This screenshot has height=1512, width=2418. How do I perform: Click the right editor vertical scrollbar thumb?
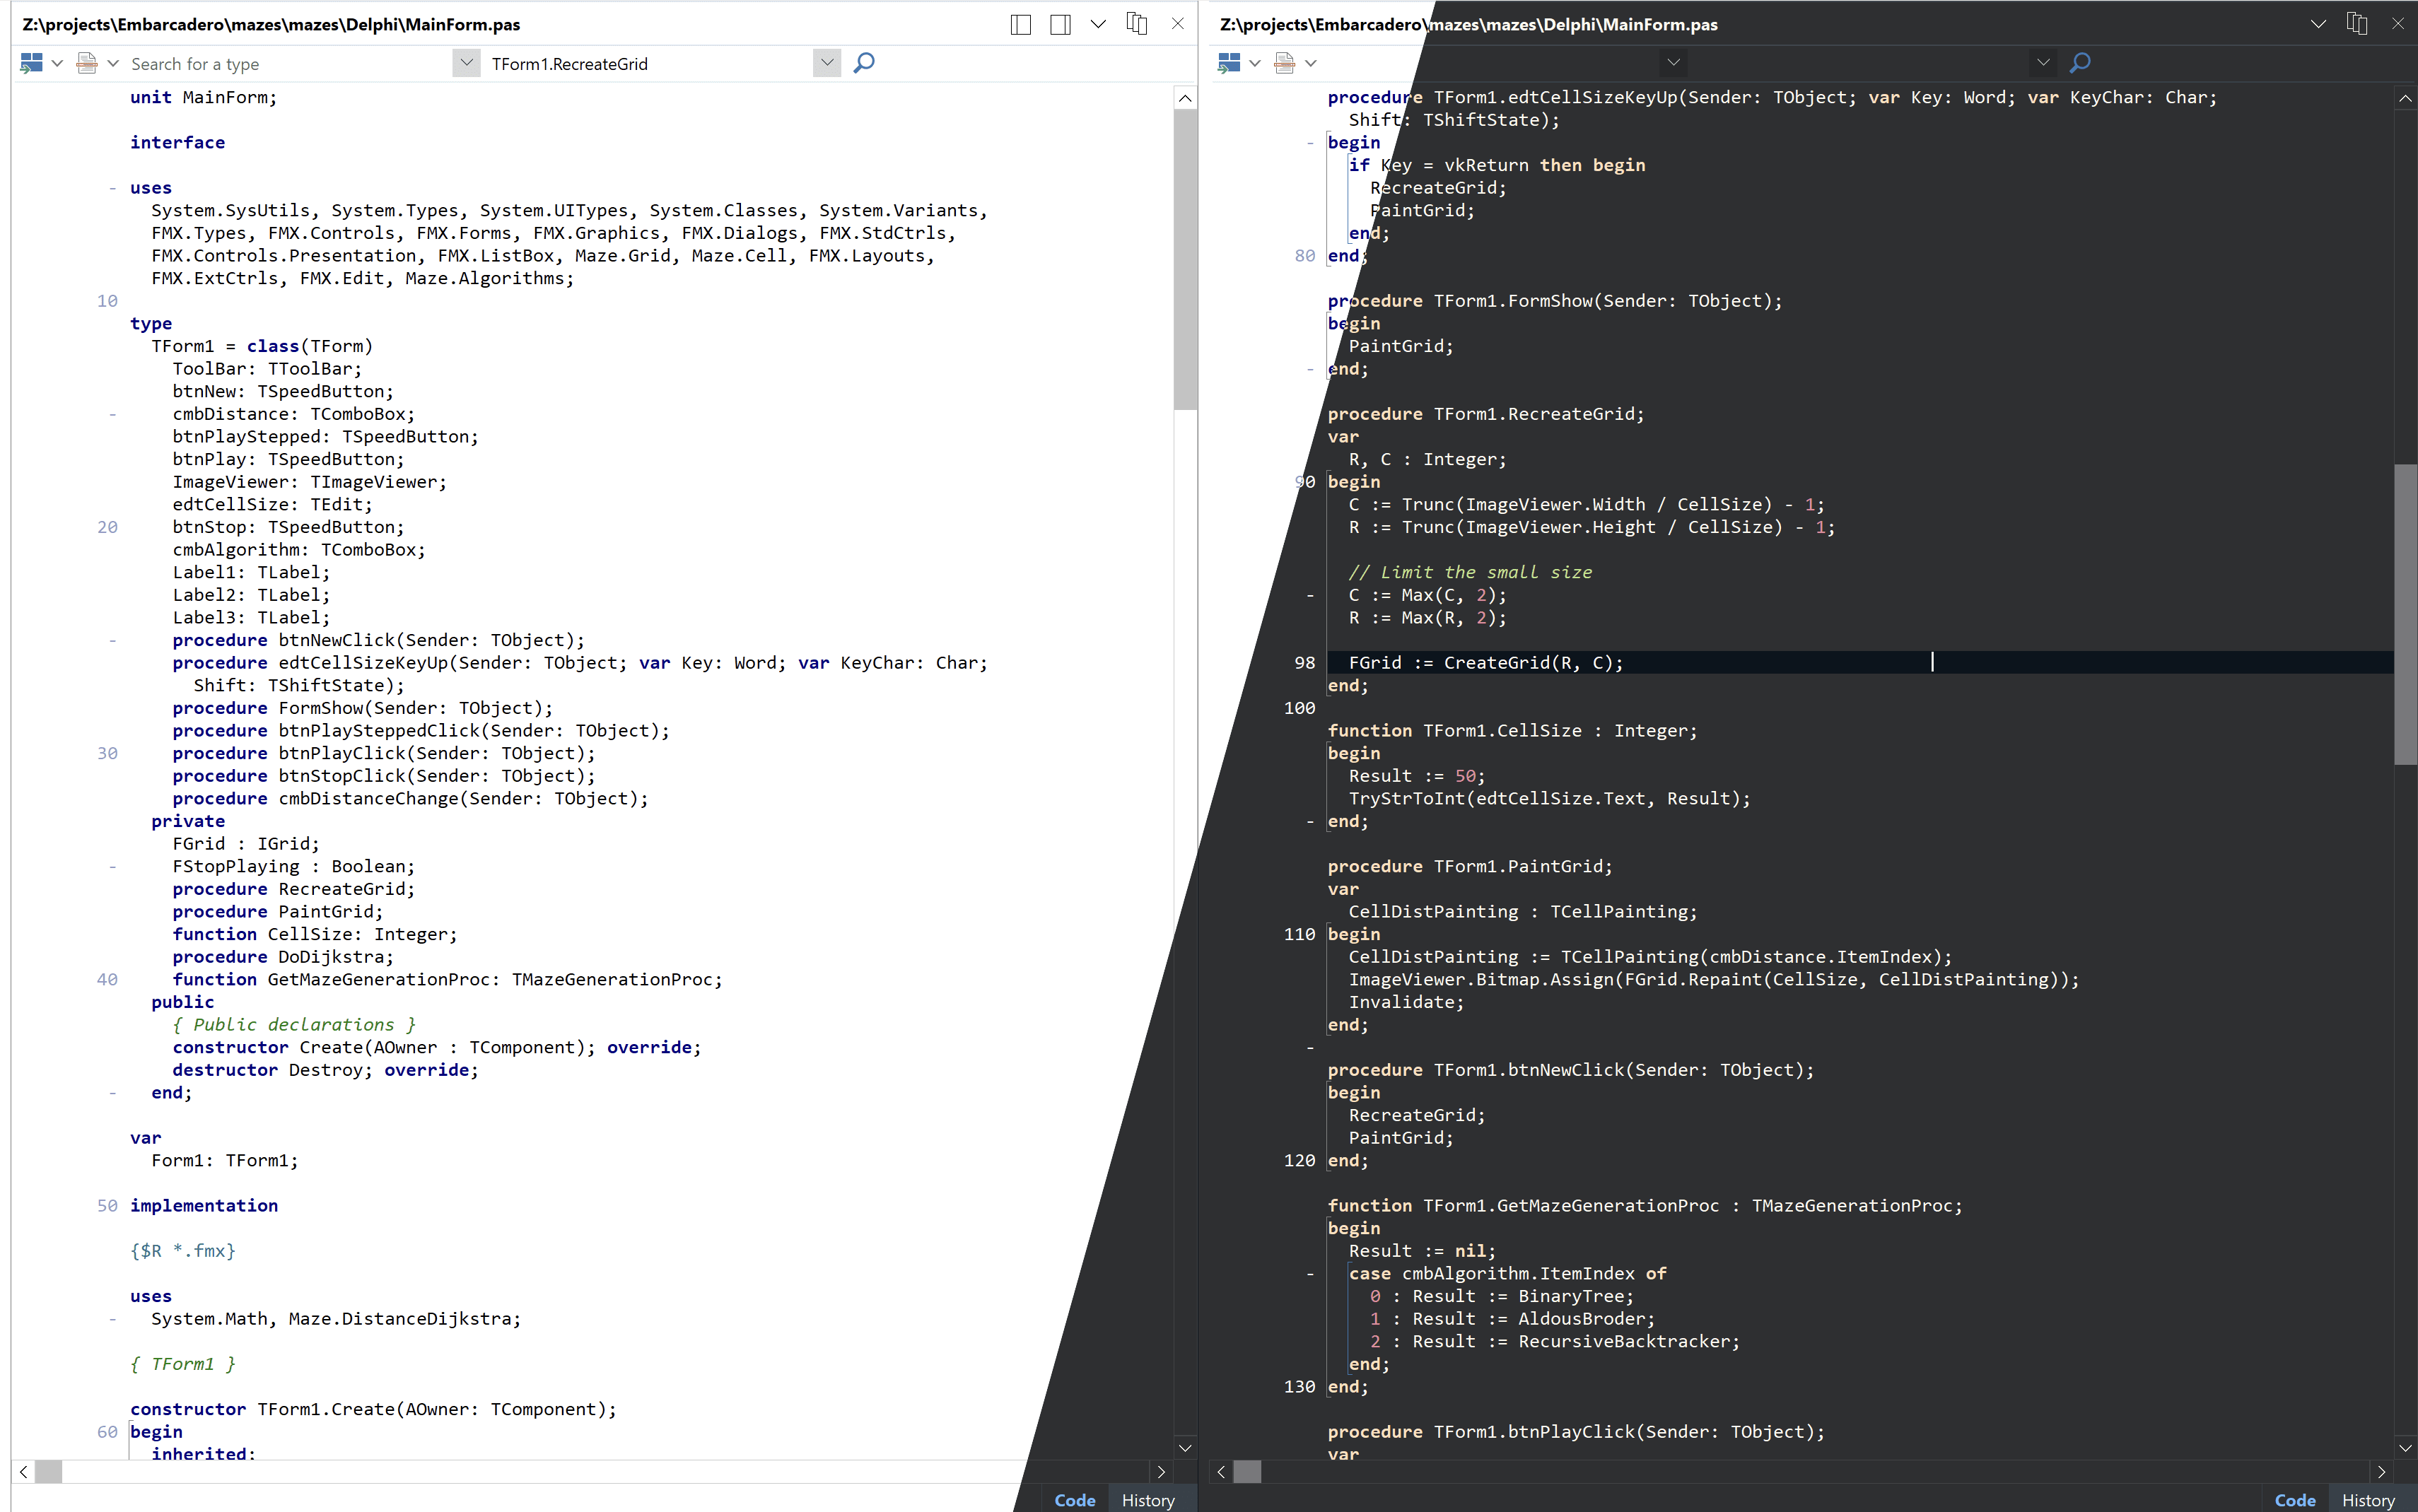(2406, 615)
